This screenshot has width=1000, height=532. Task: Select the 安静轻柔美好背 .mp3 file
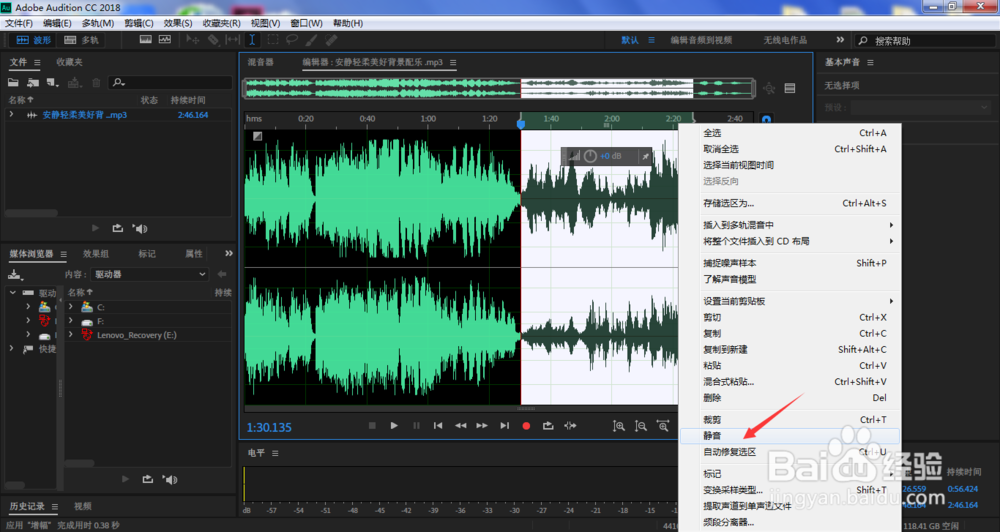(84, 115)
